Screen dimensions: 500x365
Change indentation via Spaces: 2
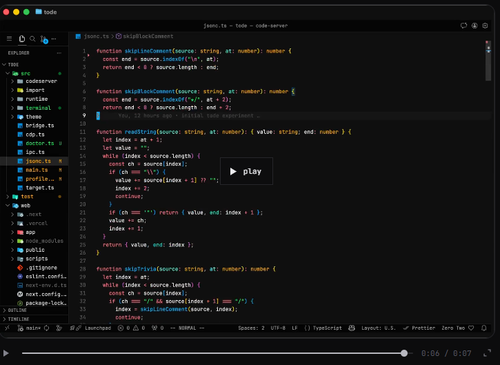pyautogui.click(x=251, y=328)
